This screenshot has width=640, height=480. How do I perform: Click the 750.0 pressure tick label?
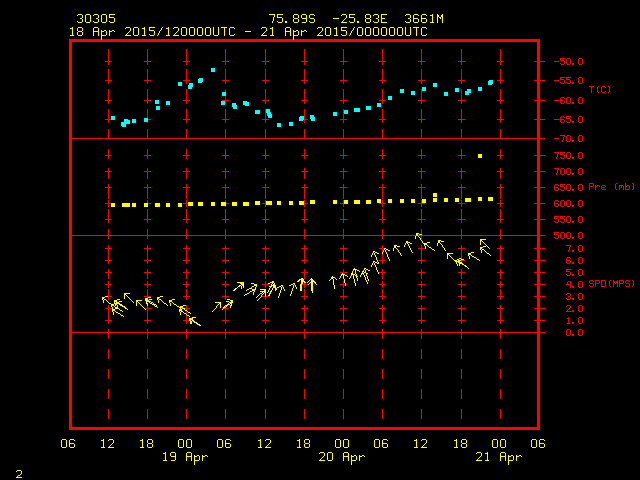click(x=569, y=156)
